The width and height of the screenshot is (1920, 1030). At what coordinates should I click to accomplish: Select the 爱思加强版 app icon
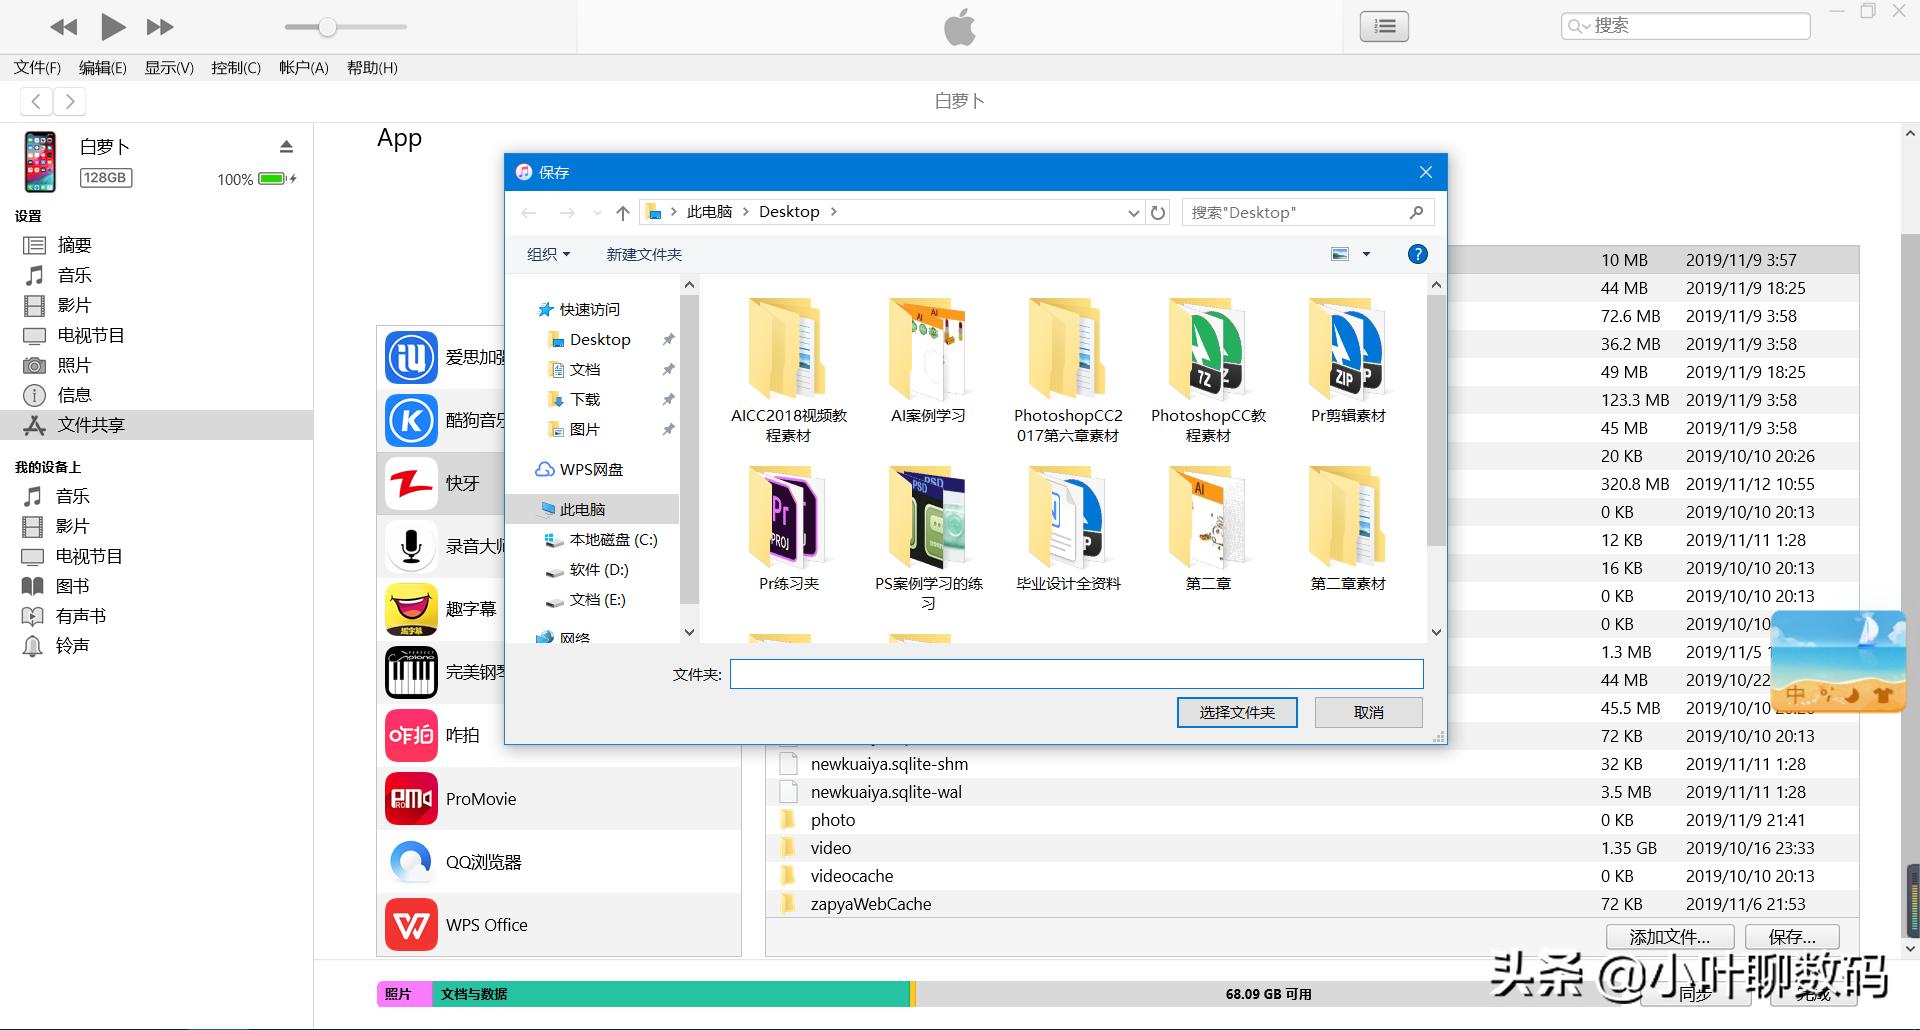click(x=411, y=357)
